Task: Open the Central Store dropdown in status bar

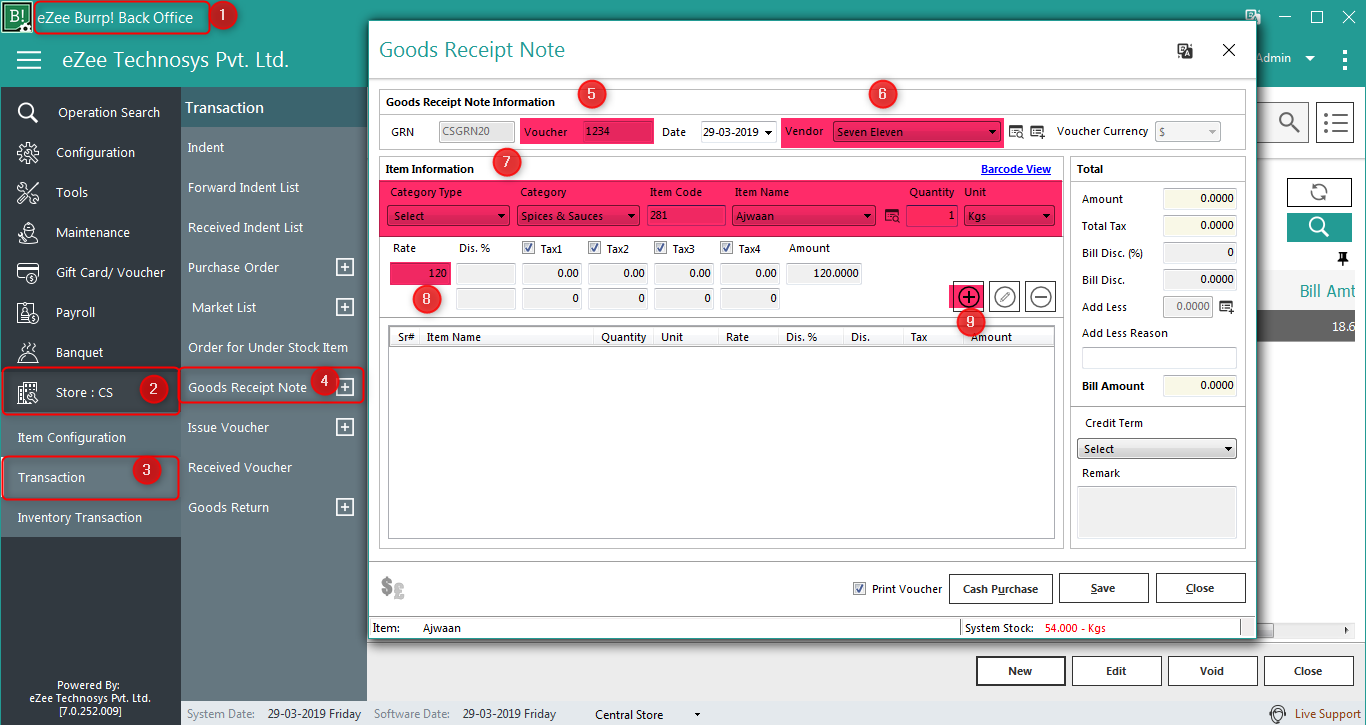Action: point(698,715)
